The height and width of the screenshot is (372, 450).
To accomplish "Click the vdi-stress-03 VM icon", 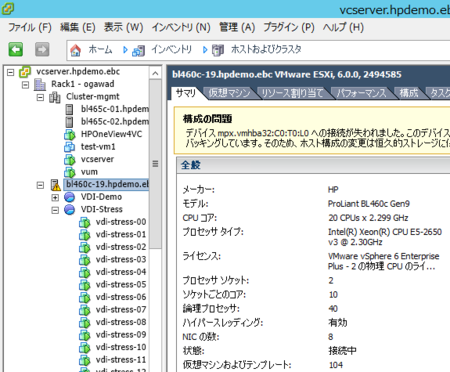I will (85, 260).
